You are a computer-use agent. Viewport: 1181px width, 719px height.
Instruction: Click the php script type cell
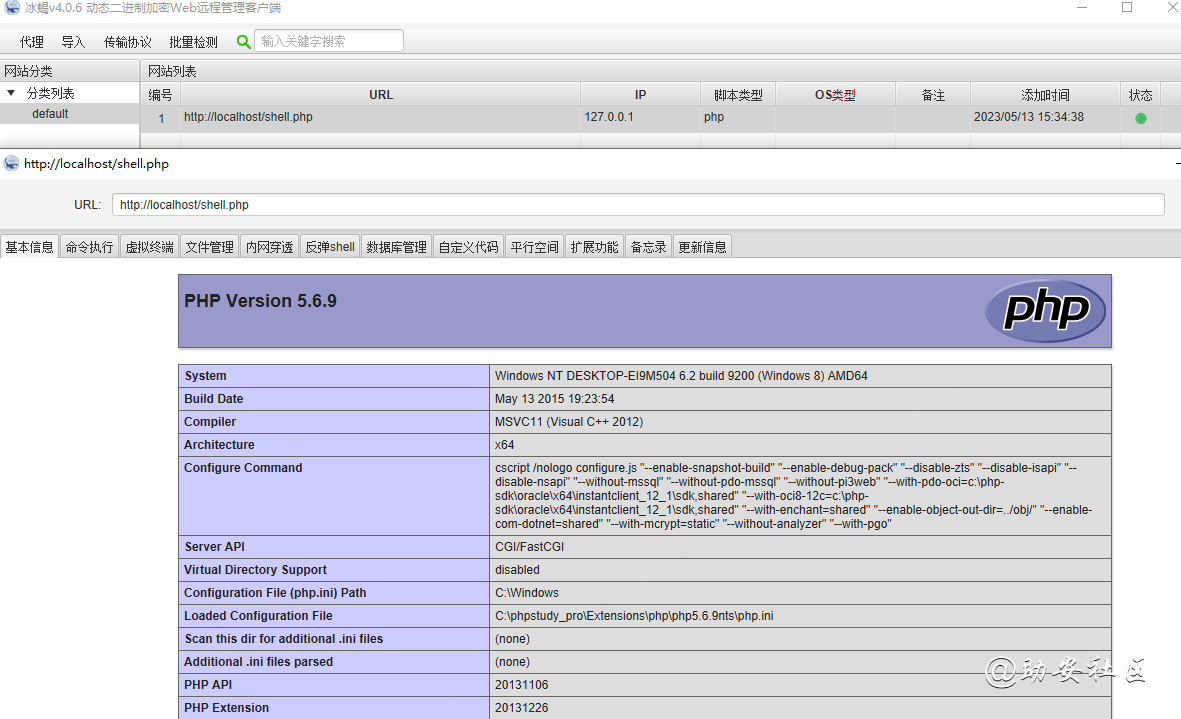pyautogui.click(x=738, y=117)
